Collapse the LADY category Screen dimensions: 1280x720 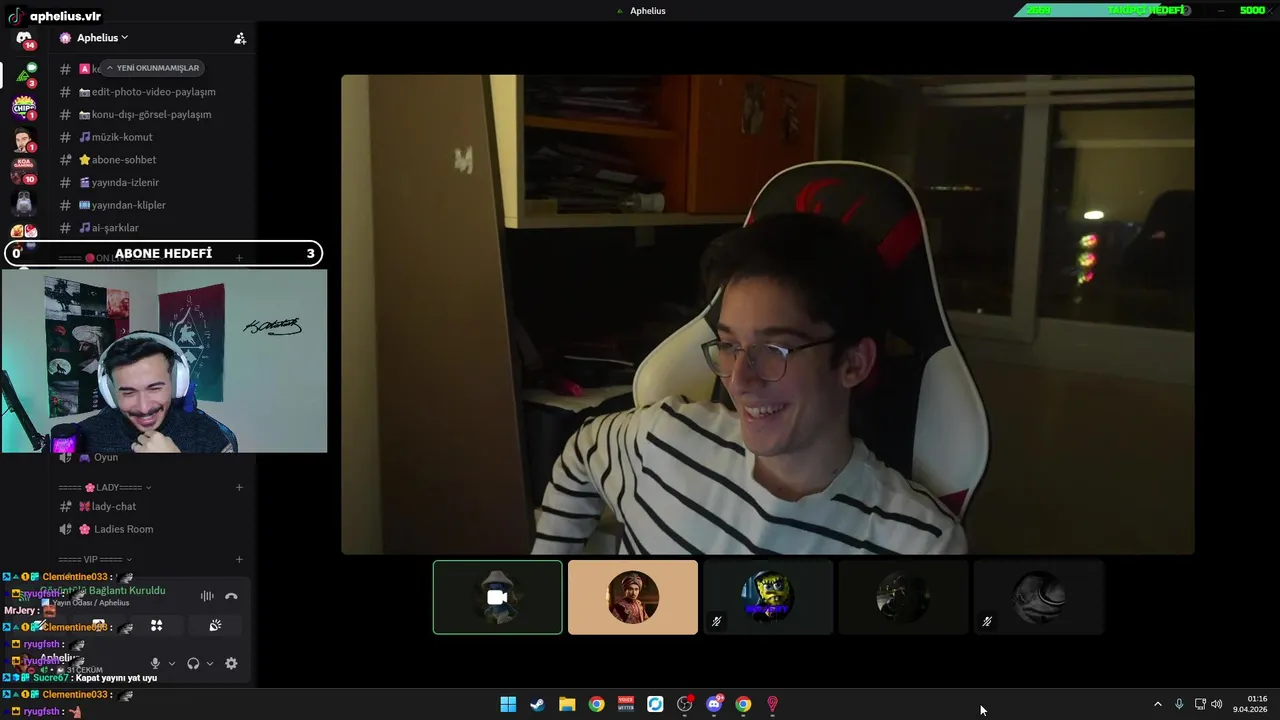(105, 488)
